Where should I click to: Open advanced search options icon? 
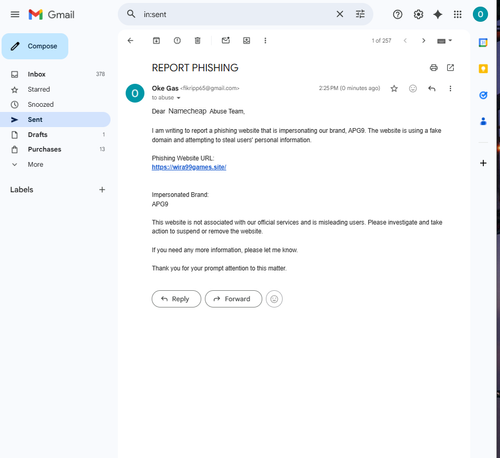(360, 14)
